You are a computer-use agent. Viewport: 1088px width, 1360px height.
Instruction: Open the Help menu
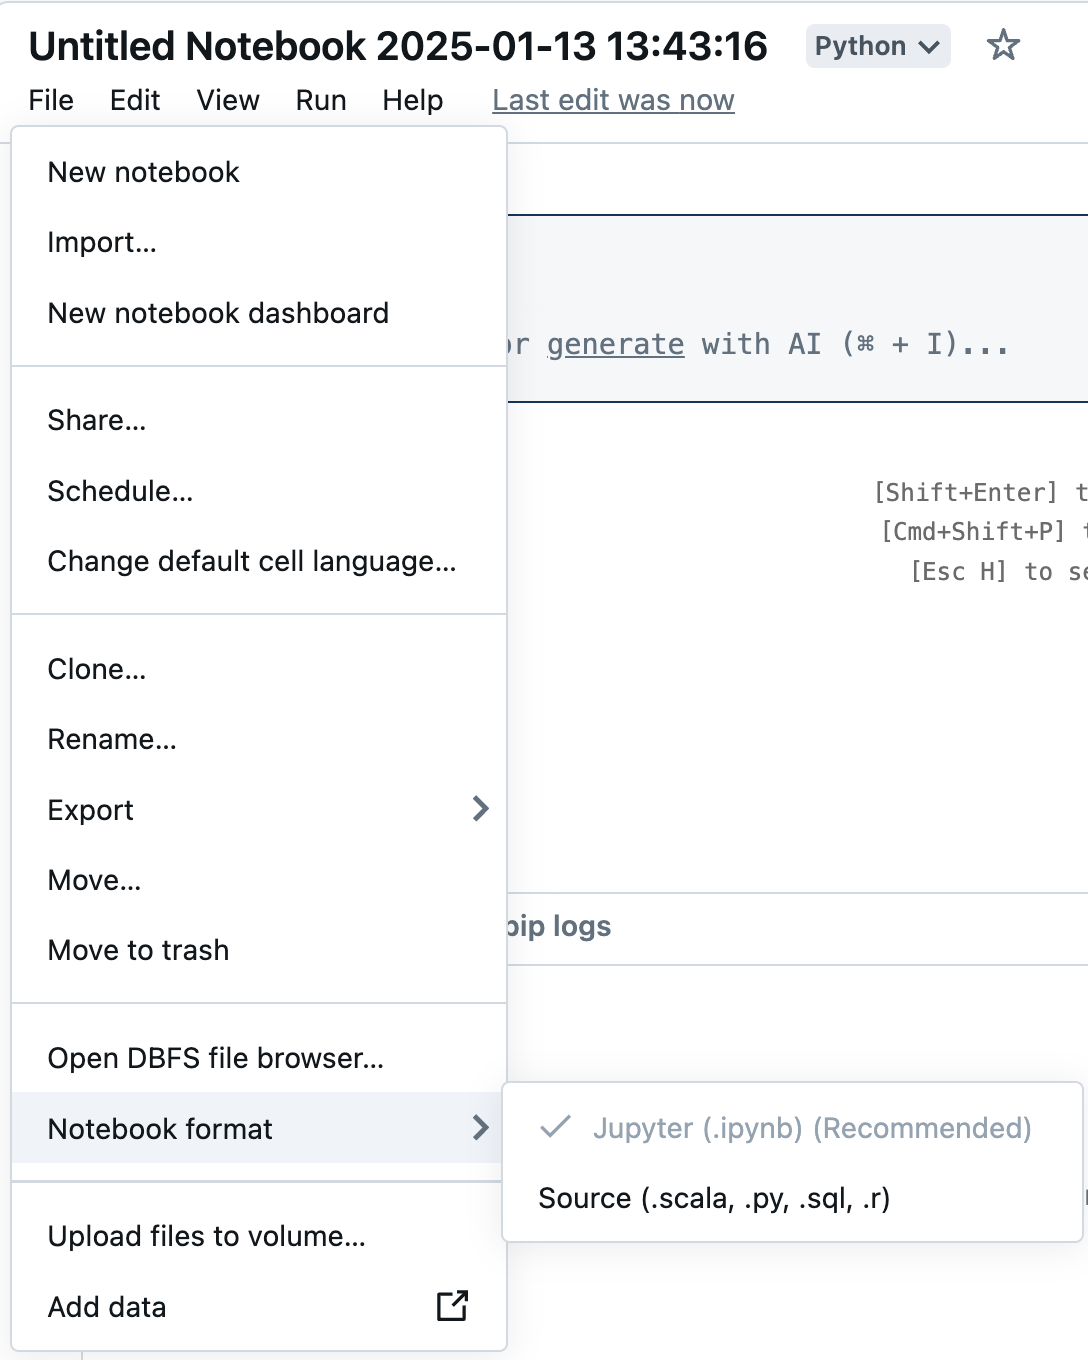pyautogui.click(x=412, y=100)
